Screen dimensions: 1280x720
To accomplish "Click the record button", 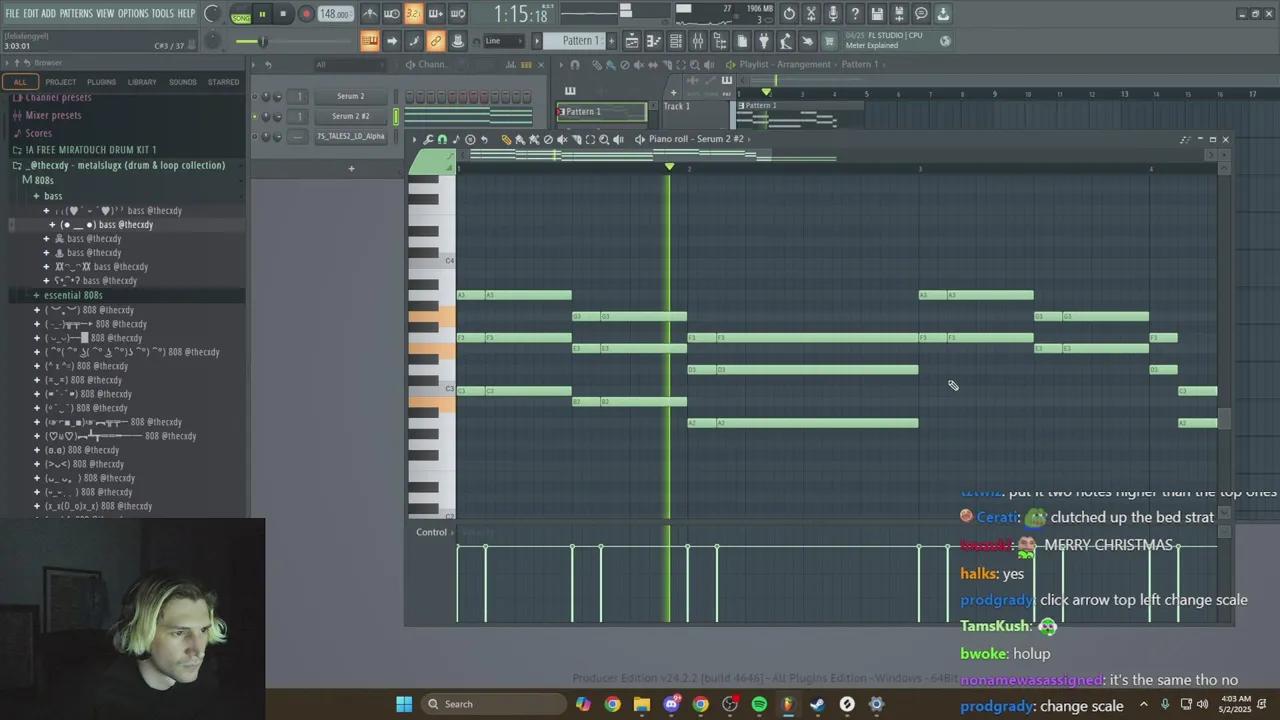I will coord(306,14).
